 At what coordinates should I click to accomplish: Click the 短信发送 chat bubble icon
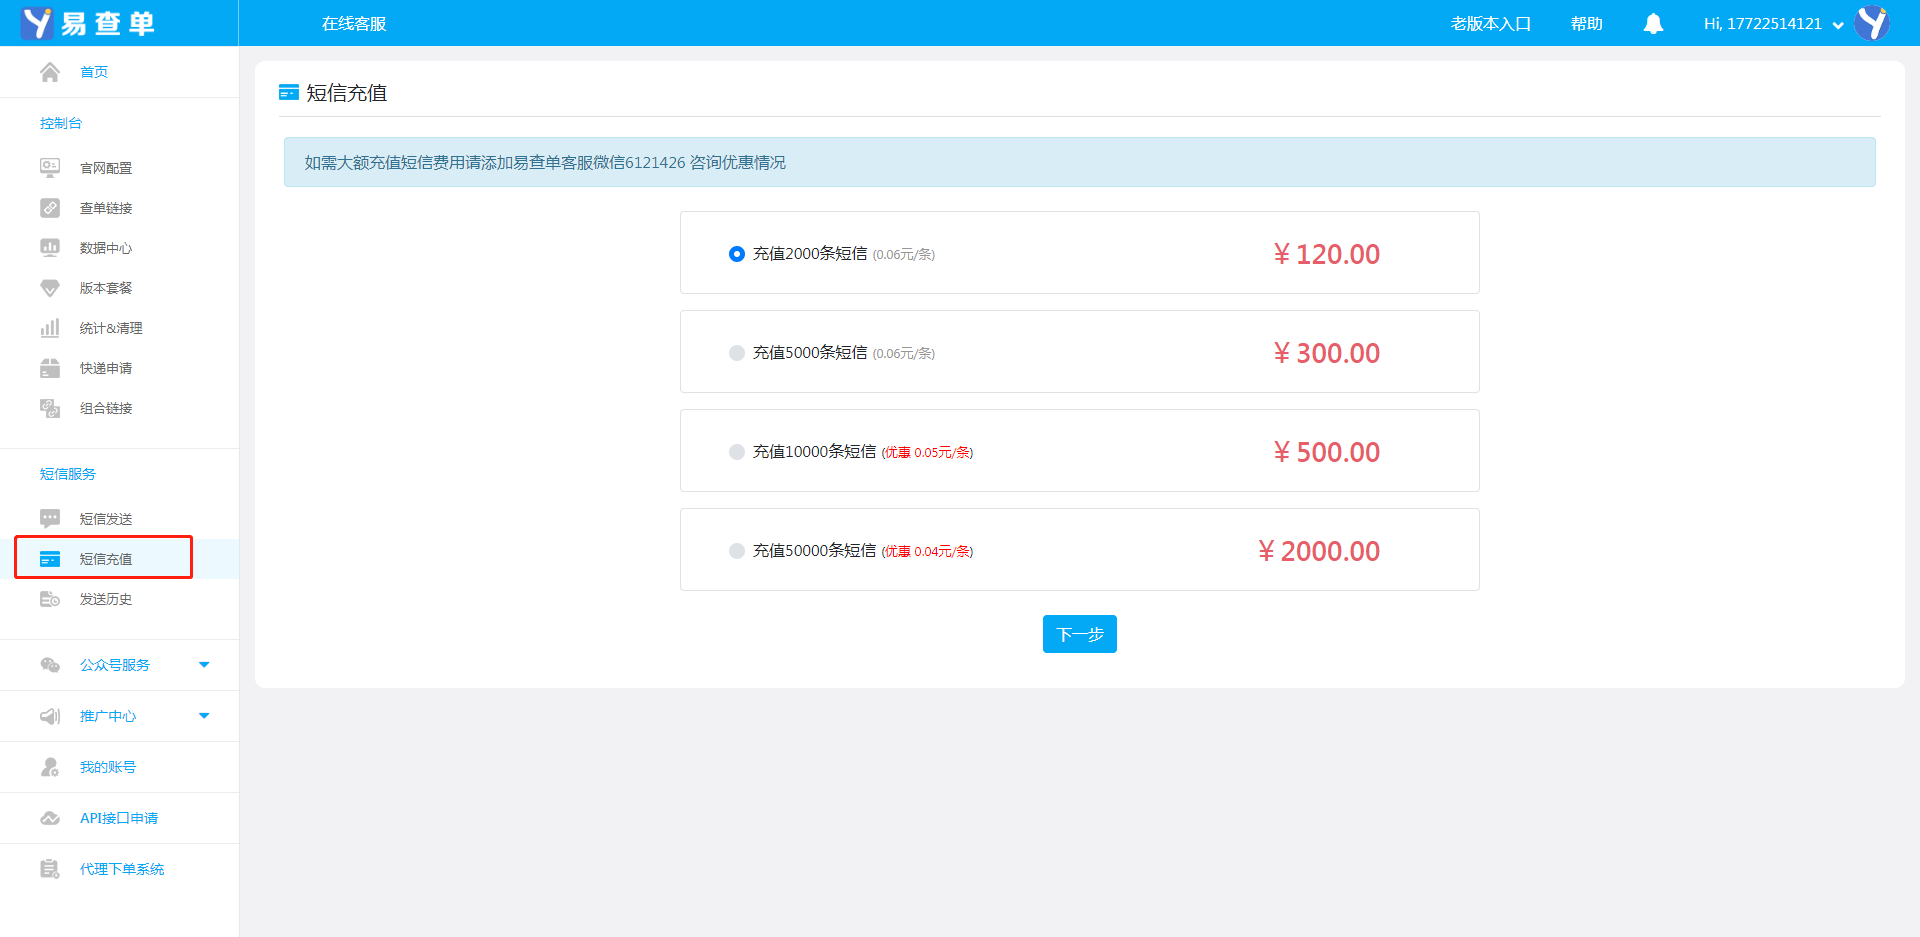(50, 518)
